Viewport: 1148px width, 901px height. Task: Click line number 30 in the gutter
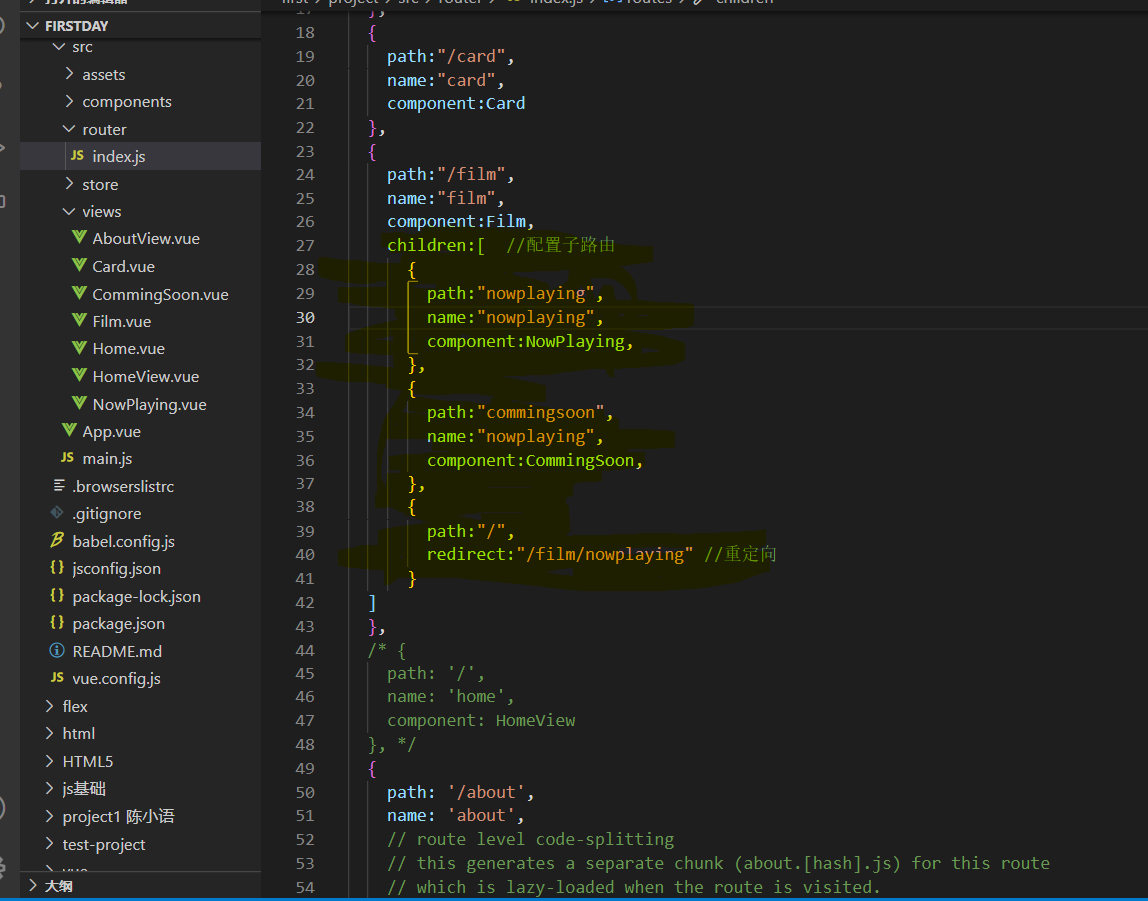[x=305, y=318]
